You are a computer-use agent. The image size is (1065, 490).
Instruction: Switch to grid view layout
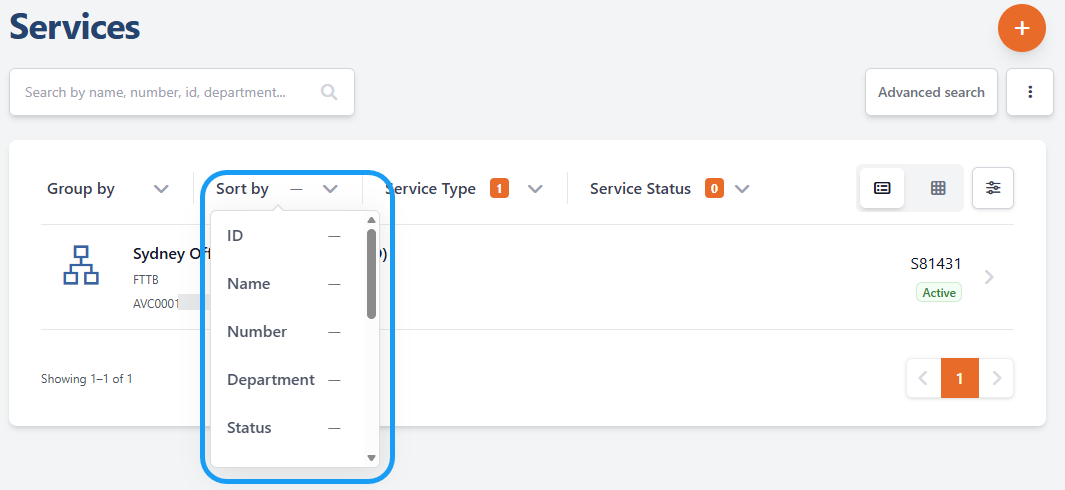(938, 188)
